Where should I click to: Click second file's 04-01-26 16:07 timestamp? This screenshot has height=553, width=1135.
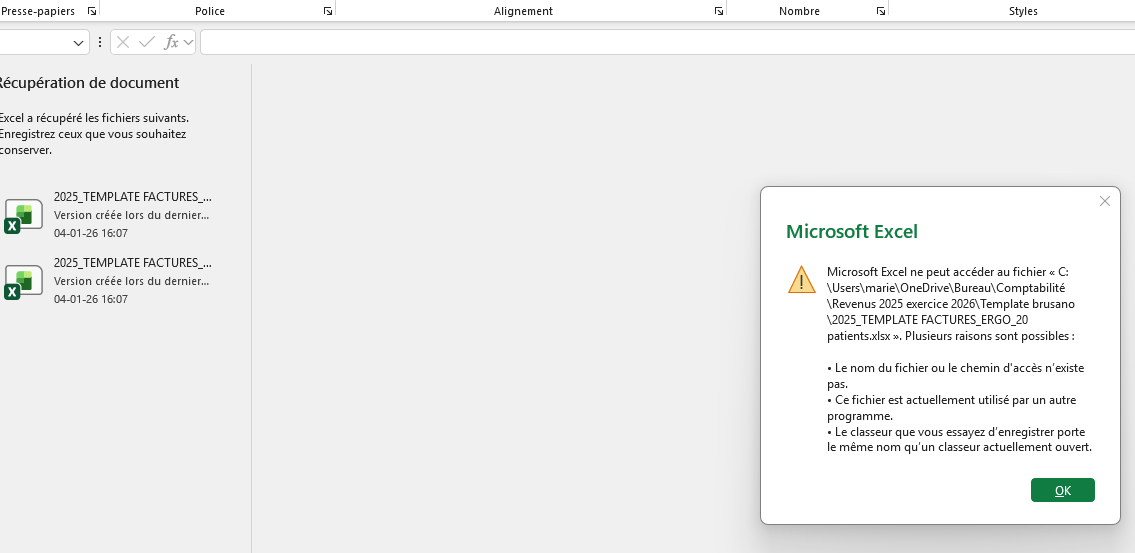90,299
